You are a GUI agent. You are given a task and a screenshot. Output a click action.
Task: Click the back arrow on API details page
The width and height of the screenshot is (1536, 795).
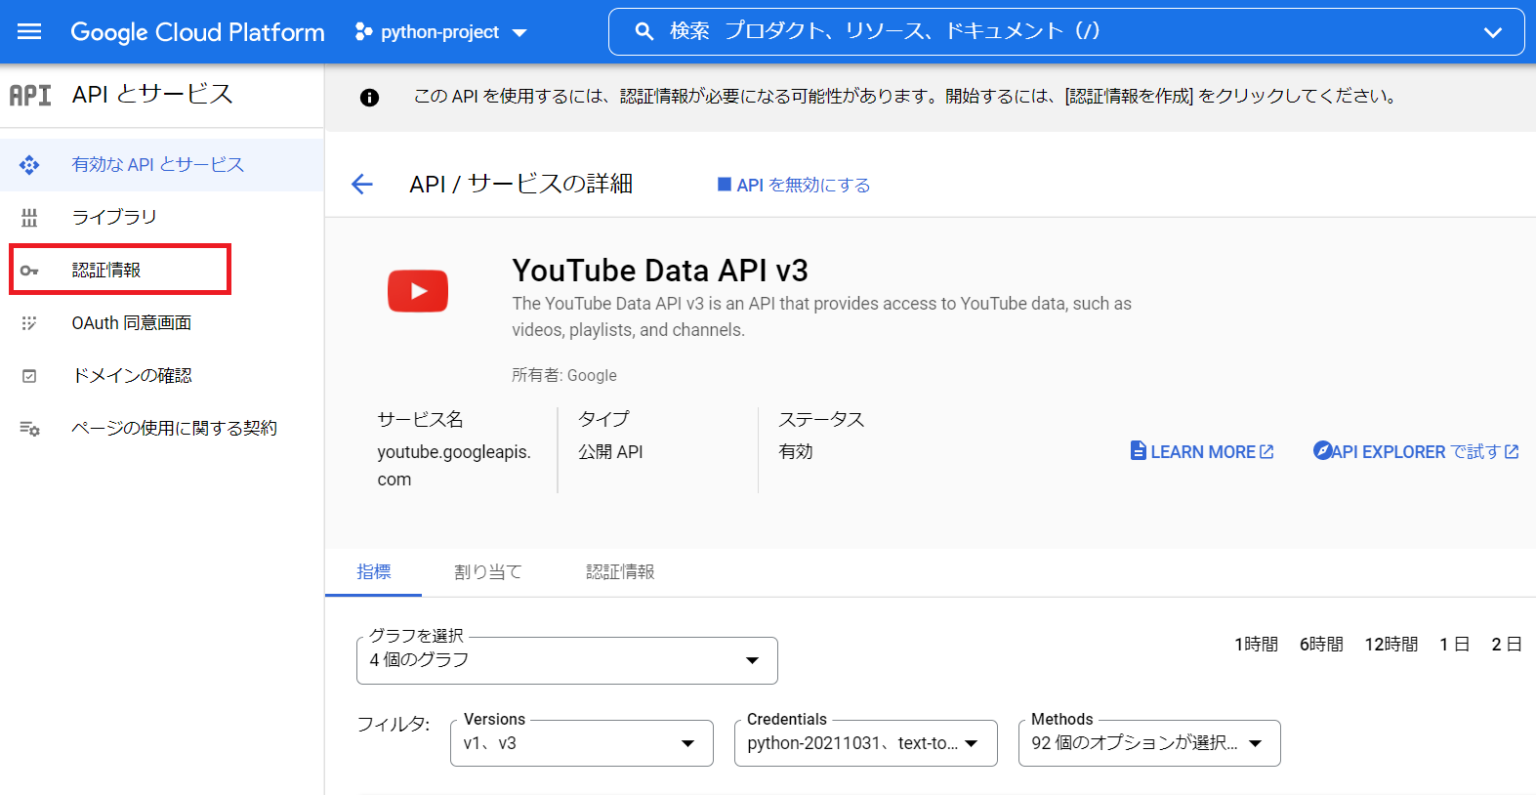[x=361, y=184]
